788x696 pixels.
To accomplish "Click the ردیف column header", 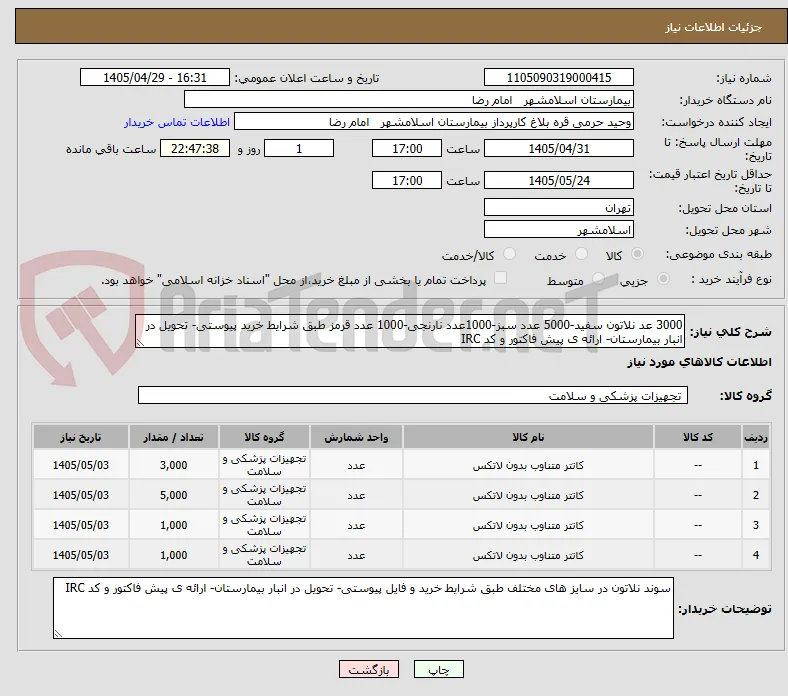I will (756, 437).
